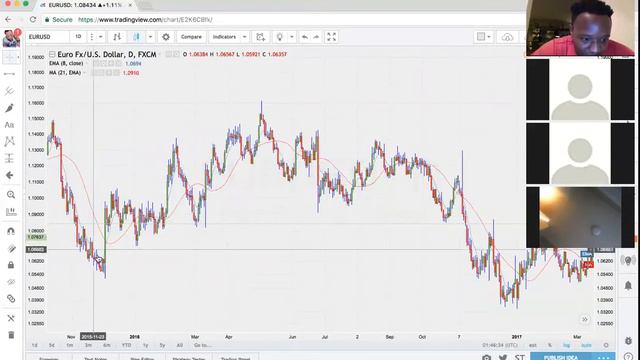The image size is (640, 360).
Task: Select the crosshair cursor tool
Action: [9, 57]
